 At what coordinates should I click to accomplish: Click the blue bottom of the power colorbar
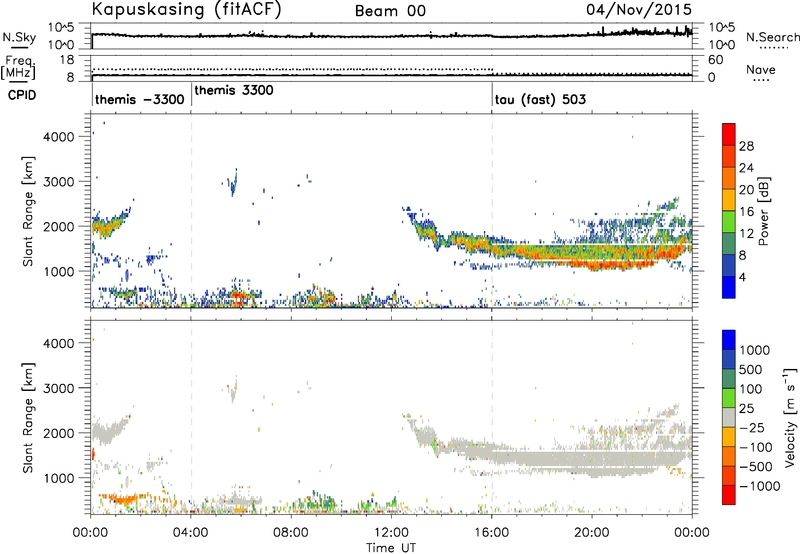pos(729,288)
